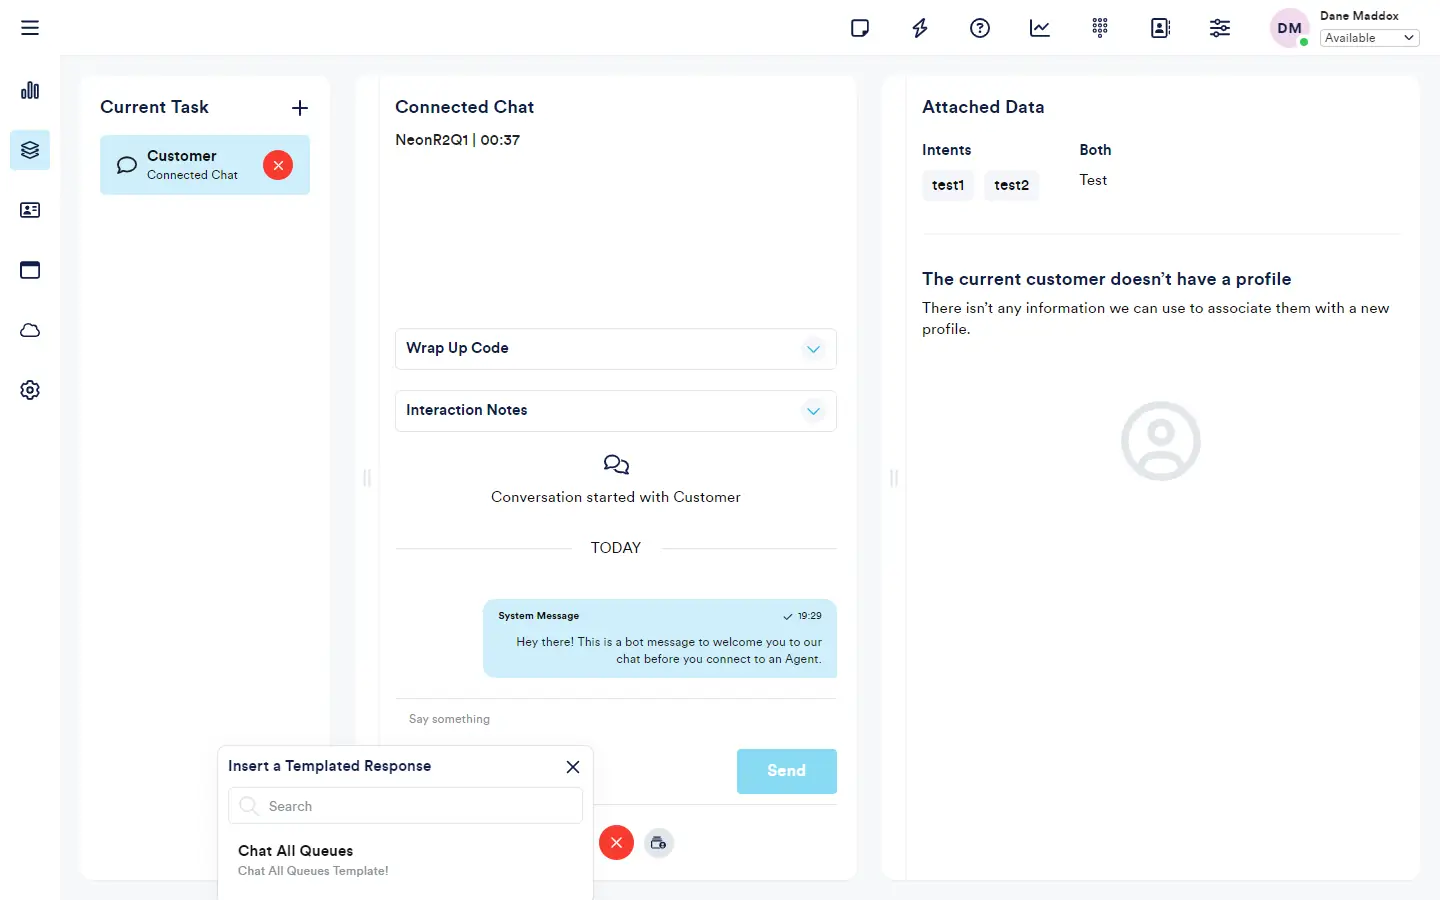Expand the Wrap Up Code section
The width and height of the screenshot is (1440, 900).
(813, 349)
